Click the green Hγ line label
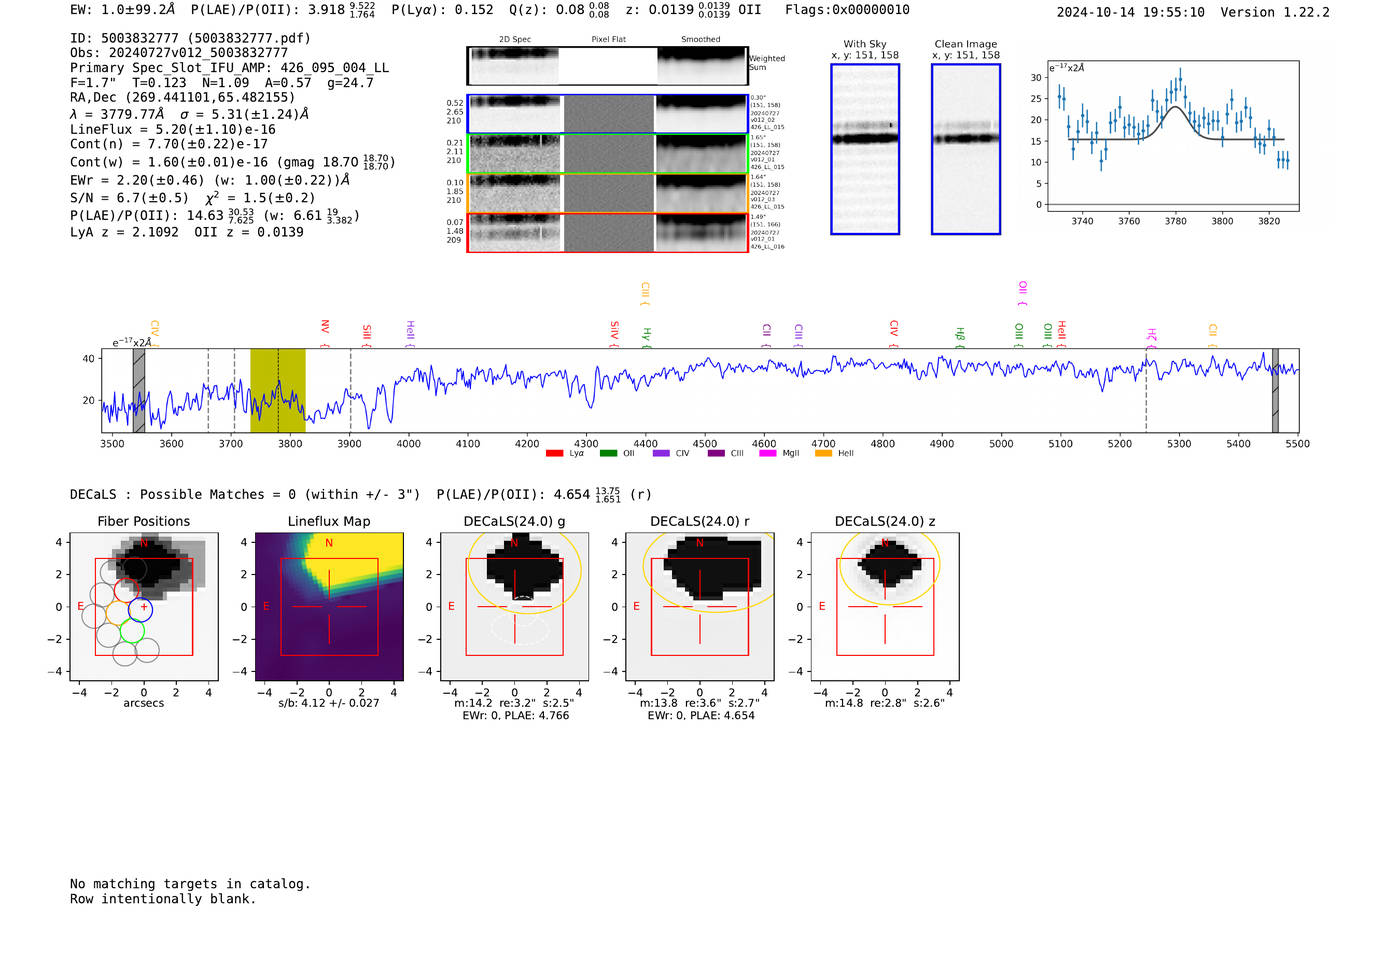 point(647,336)
